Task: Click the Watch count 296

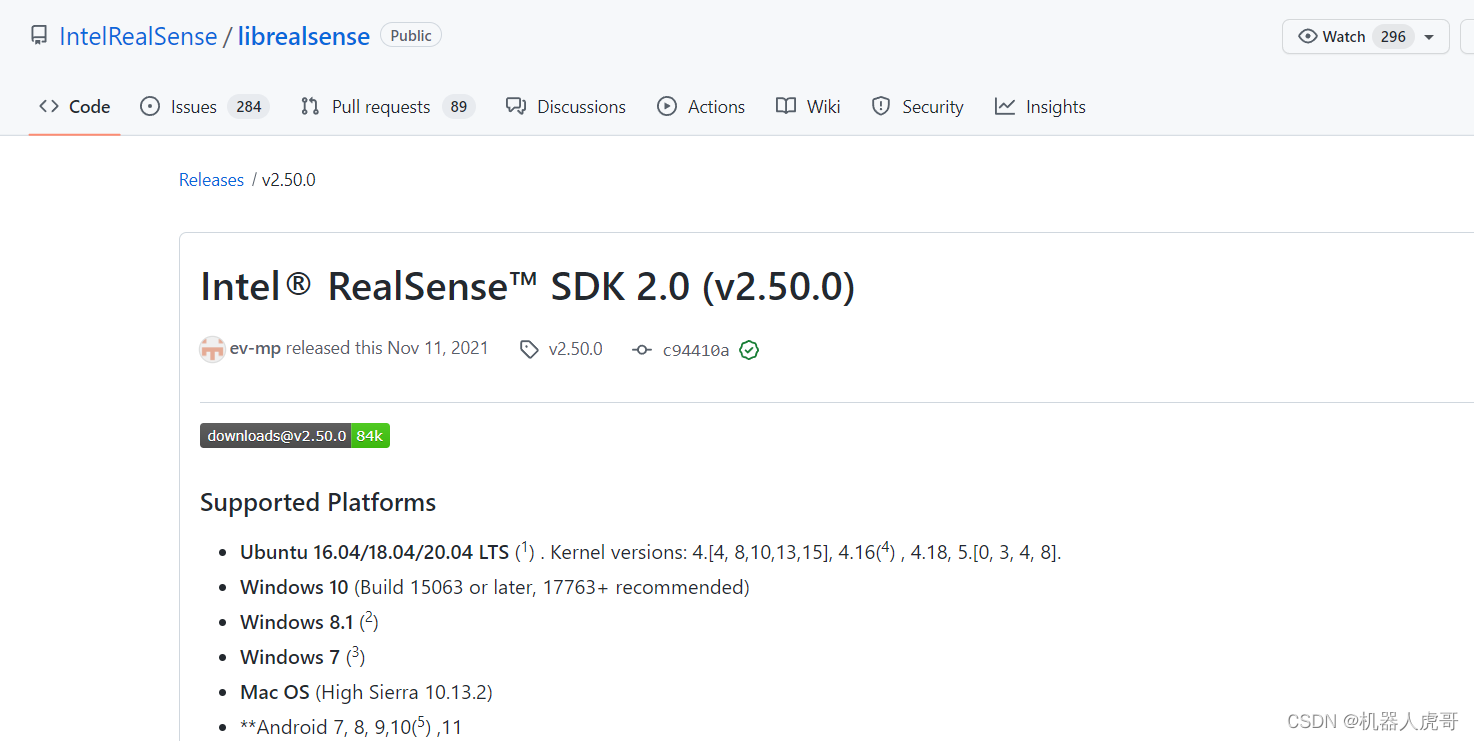Action: coord(1393,36)
